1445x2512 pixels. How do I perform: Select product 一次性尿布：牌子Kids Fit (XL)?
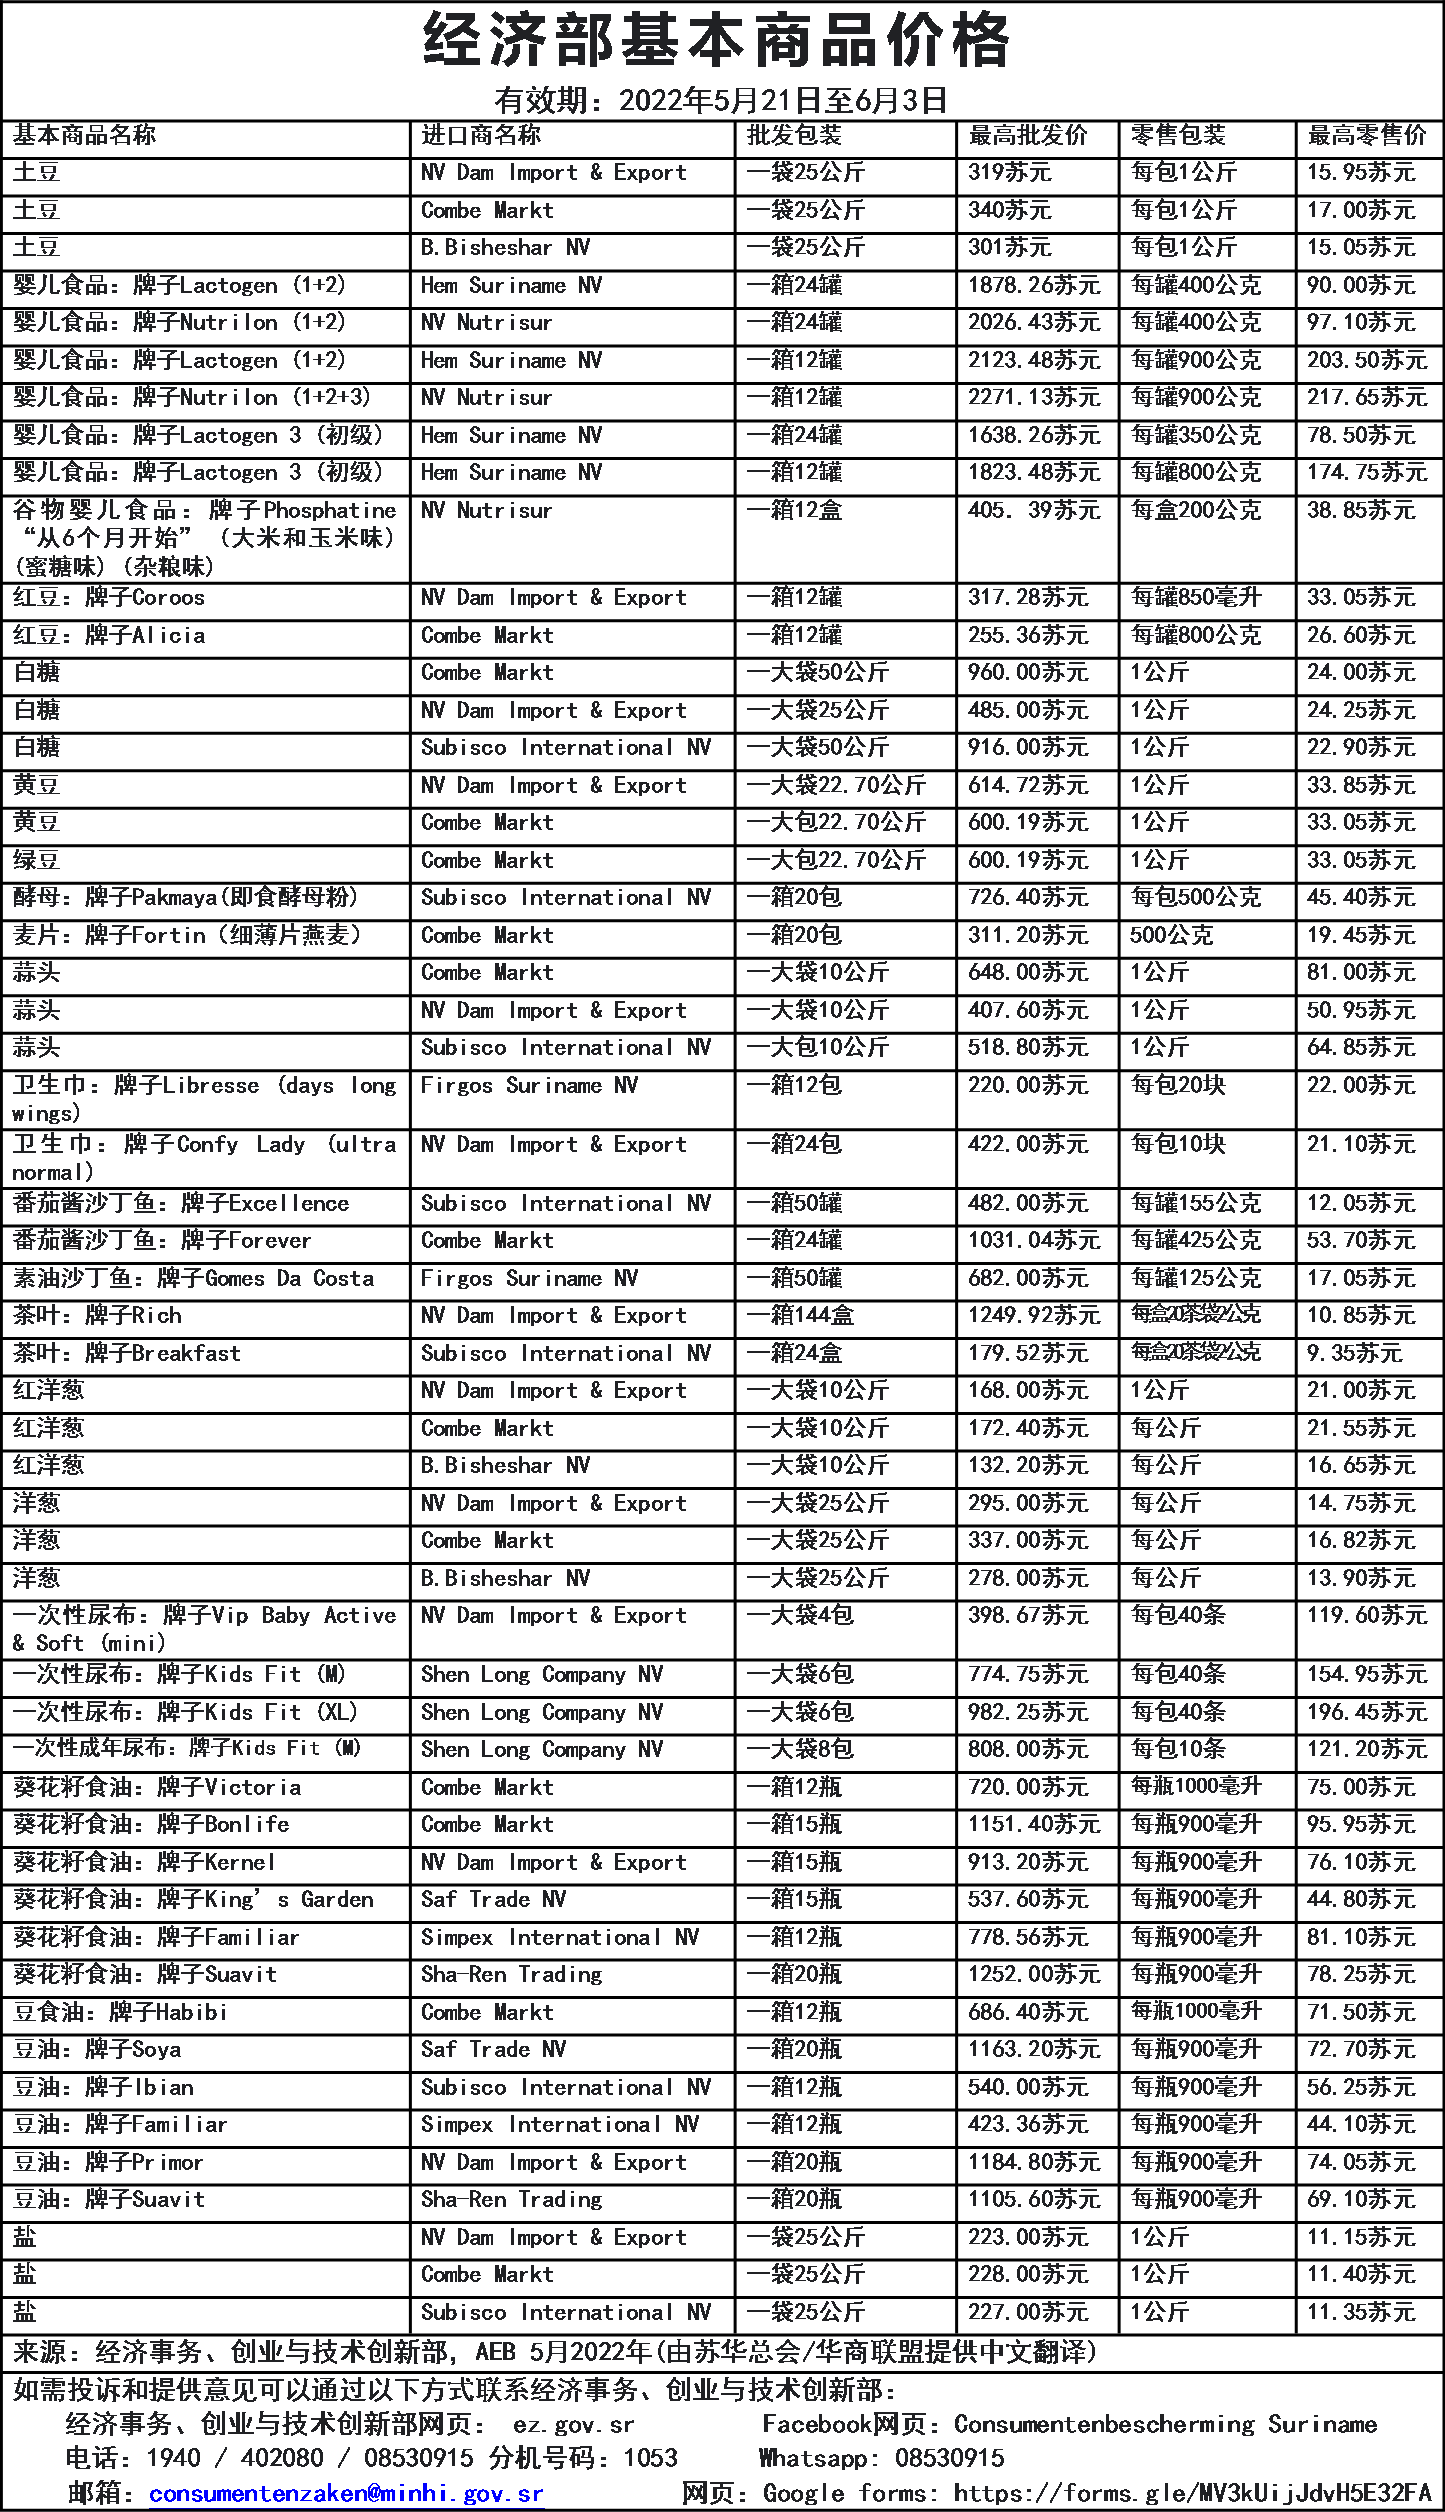pos(185,1712)
